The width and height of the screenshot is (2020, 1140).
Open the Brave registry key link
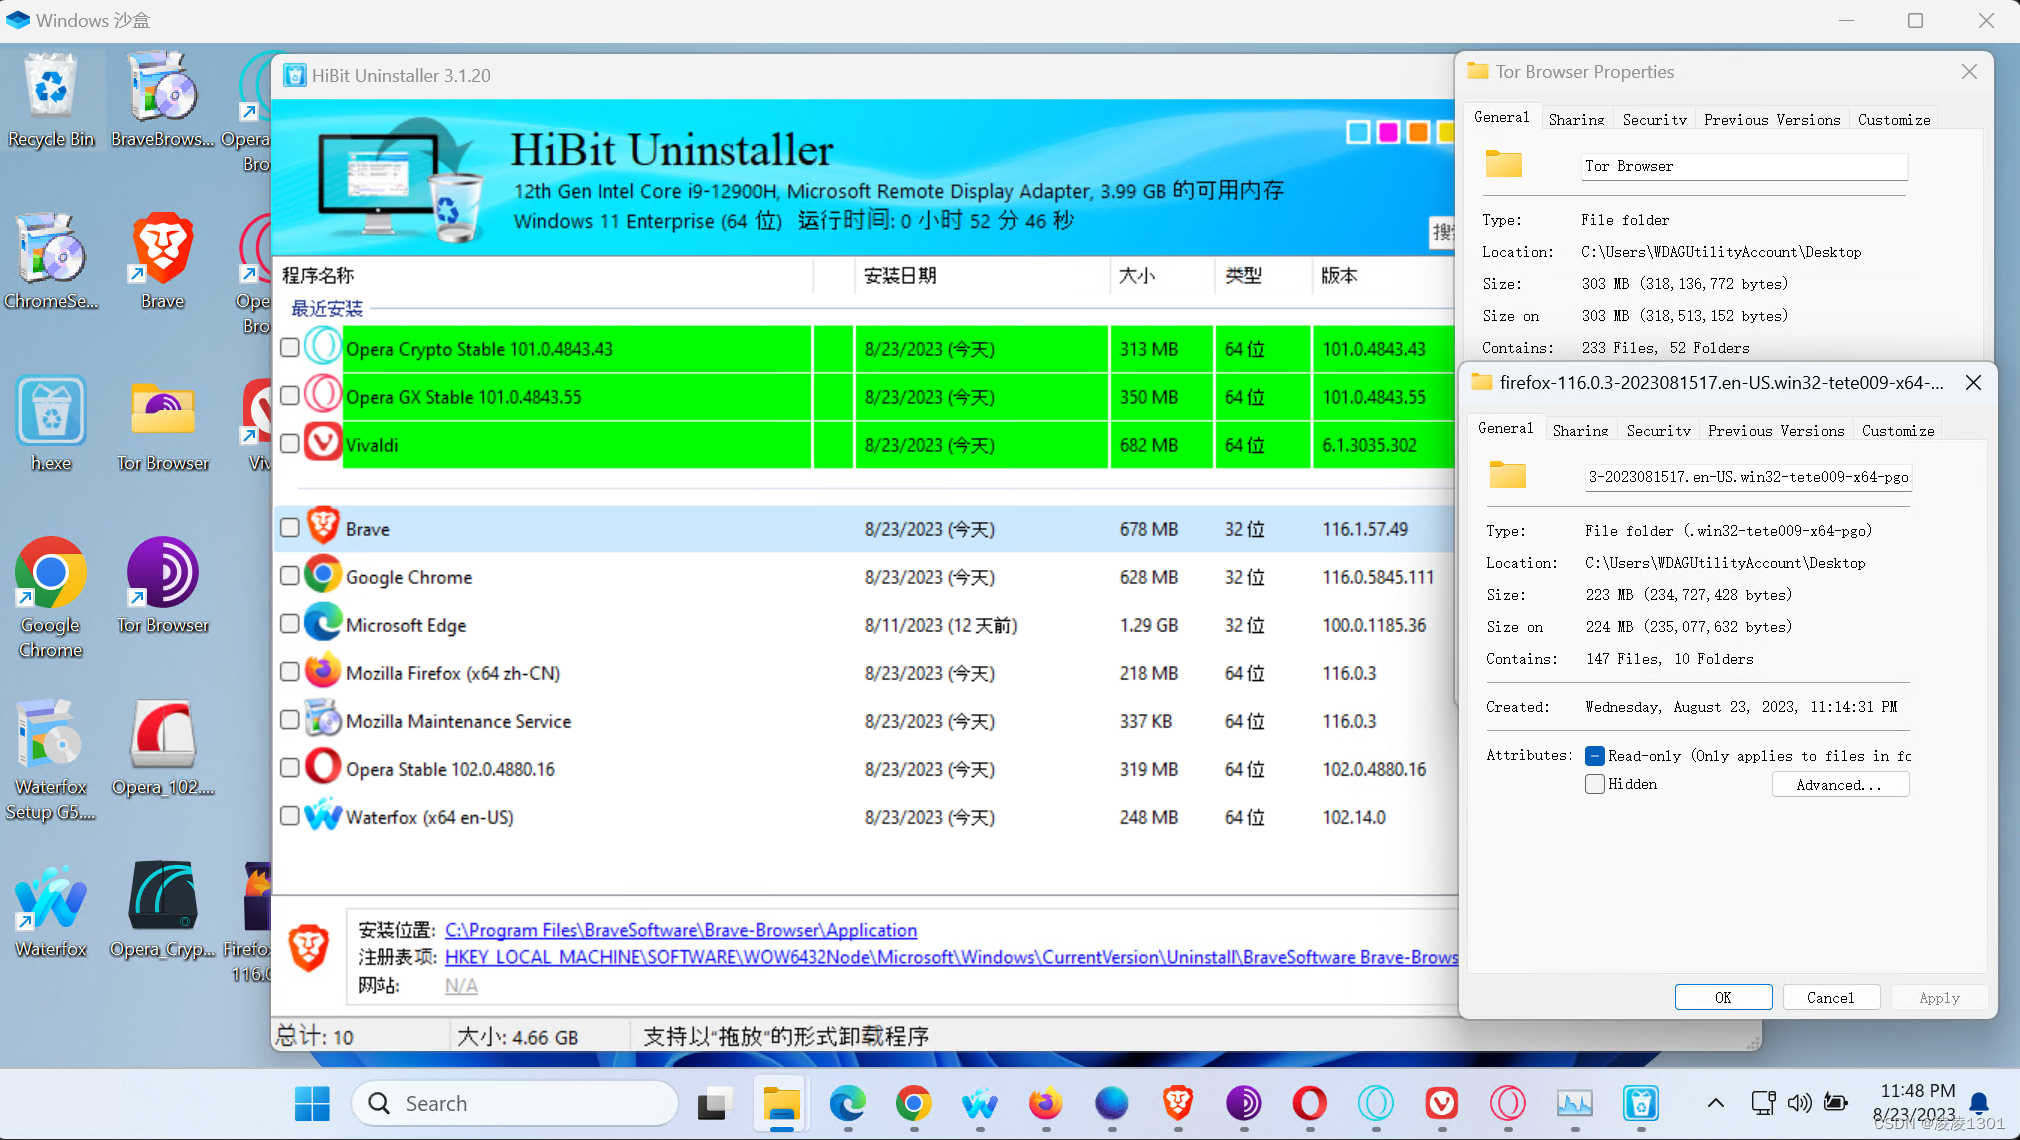point(951,957)
